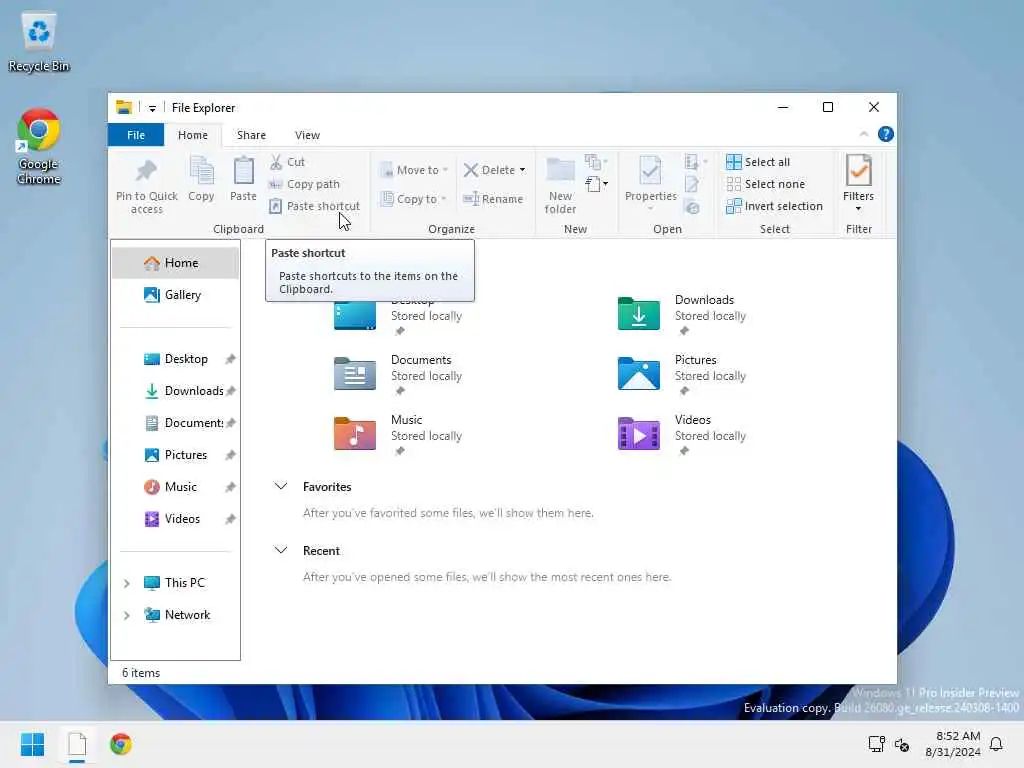Open the New item dropdown
This screenshot has height=768, width=1024.
[596, 161]
